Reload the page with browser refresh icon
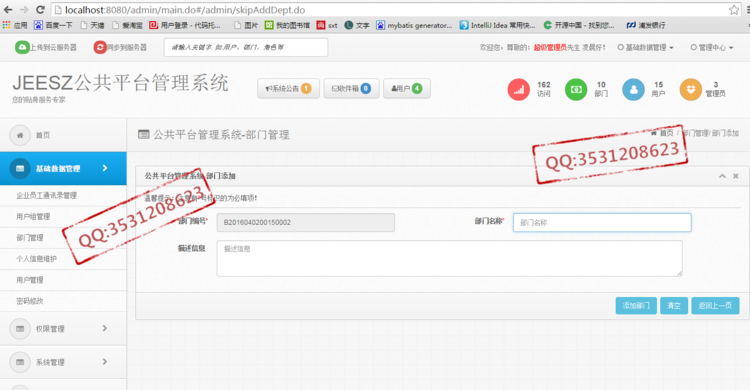 click(41, 10)
